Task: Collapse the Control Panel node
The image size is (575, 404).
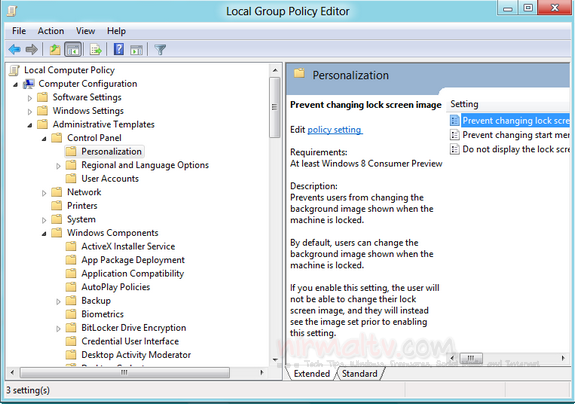Action: [44, 139]
